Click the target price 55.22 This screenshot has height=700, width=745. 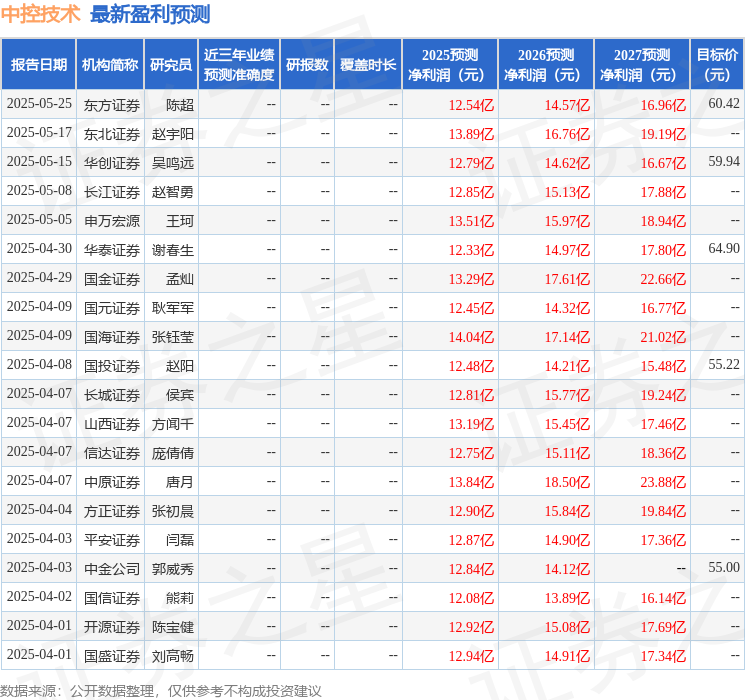(x=724, y=364)
